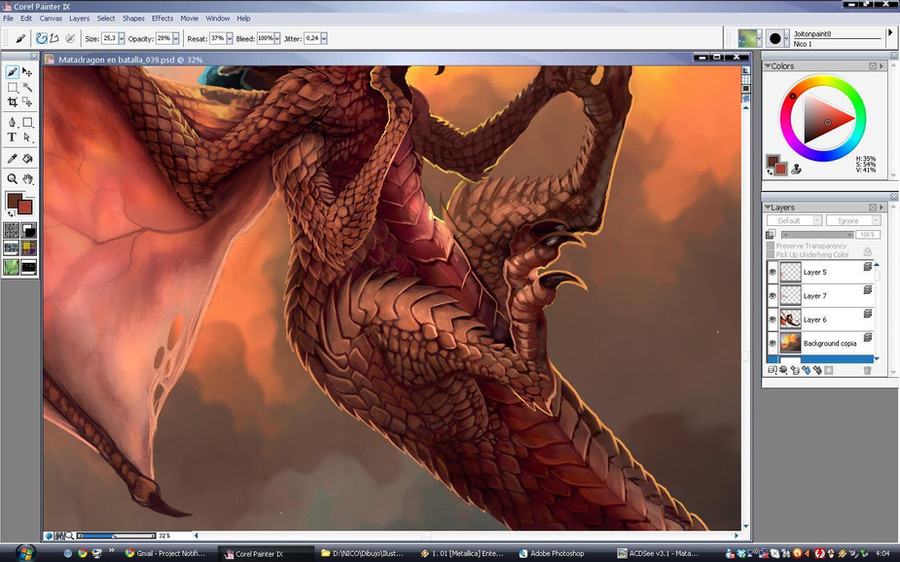
Task: Select the Shape Selection arrow tool
Action: [x=28, y=137]
